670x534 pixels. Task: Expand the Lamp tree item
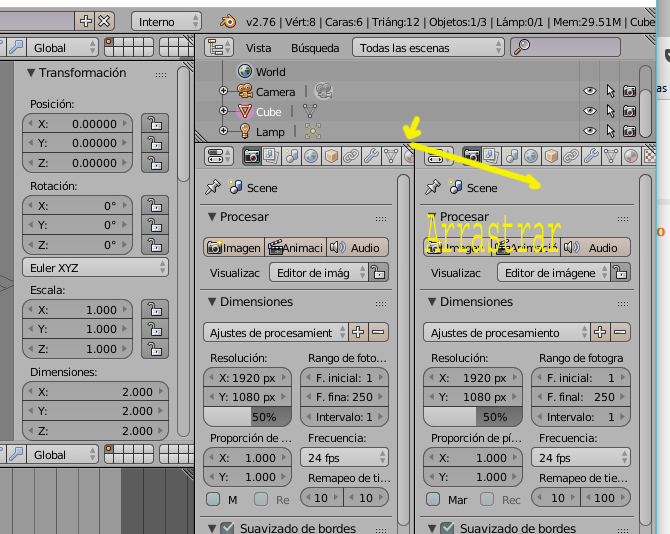223,130
